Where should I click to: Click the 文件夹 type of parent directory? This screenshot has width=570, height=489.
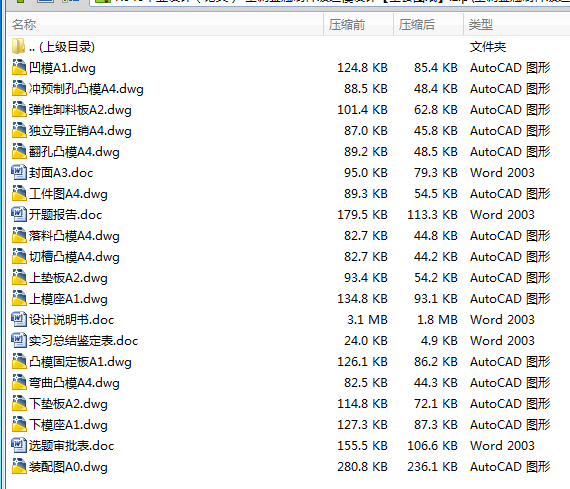(488, 47)
